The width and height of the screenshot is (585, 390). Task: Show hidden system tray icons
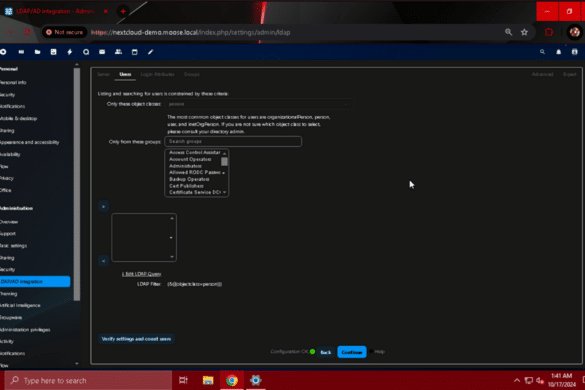[x=517, y=380]
